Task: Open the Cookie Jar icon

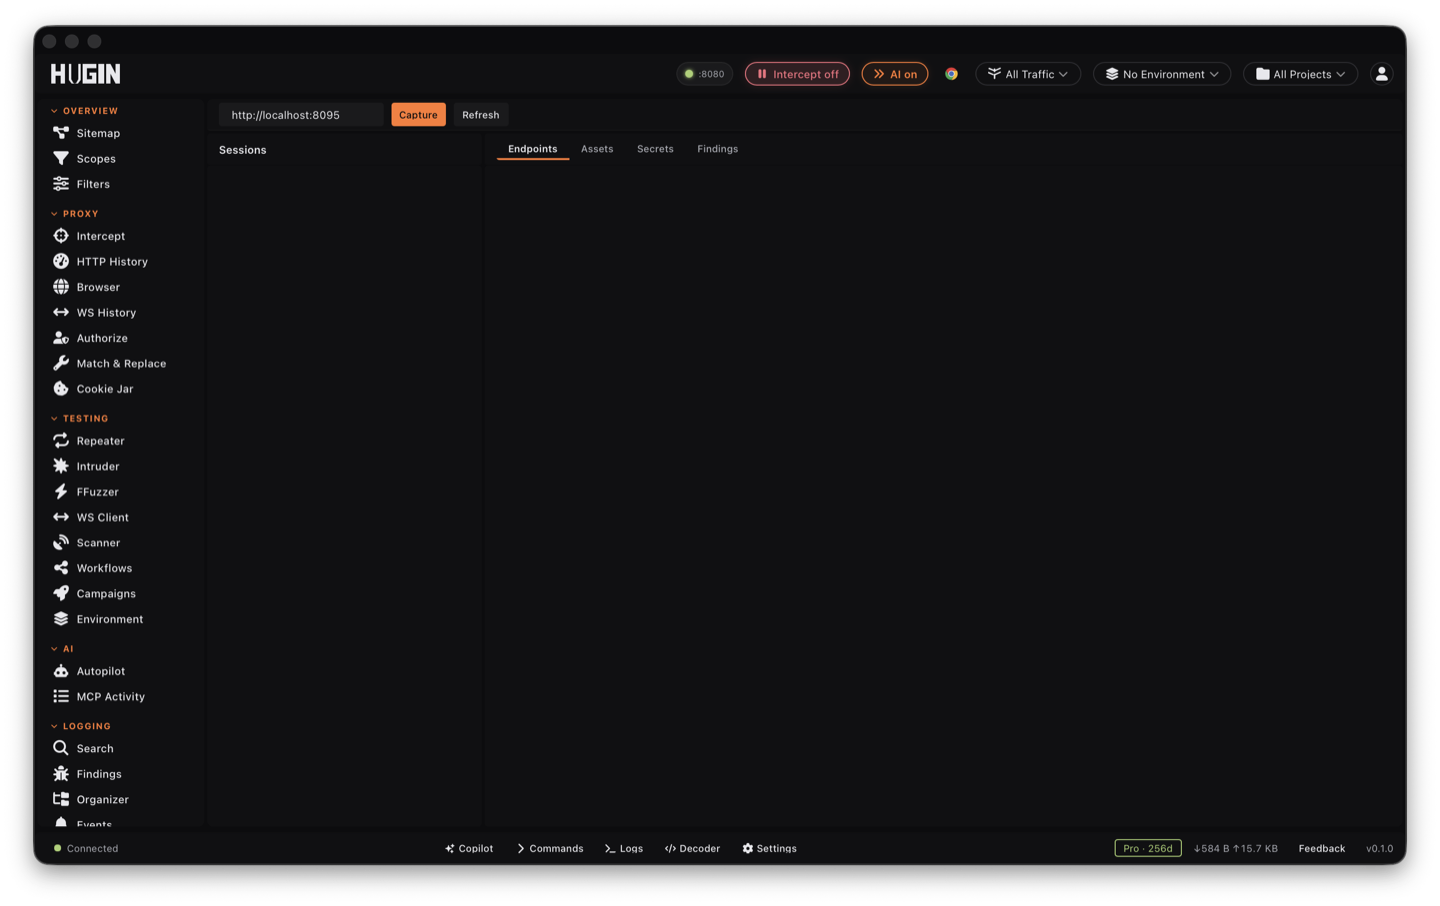Action: coord(61,389)
